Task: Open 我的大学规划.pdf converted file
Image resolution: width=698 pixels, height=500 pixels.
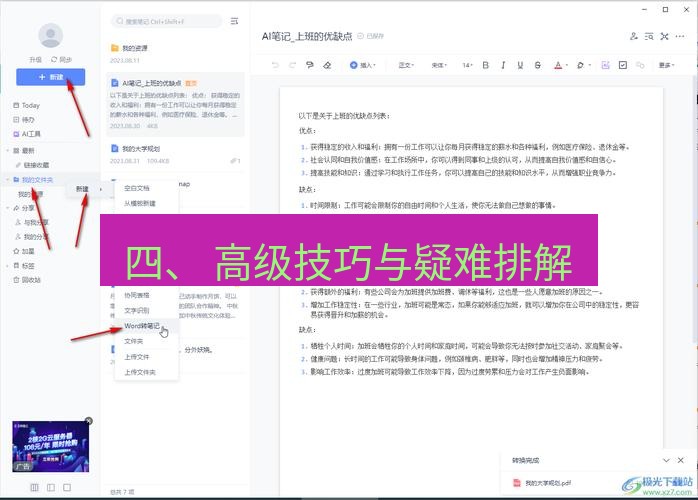Action: click(x=542, y=483)
